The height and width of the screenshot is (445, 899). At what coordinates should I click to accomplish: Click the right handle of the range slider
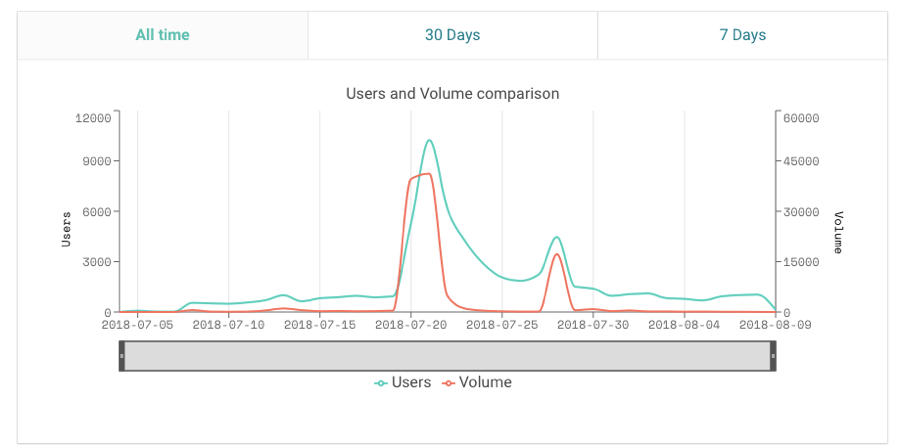pos(773,356)
